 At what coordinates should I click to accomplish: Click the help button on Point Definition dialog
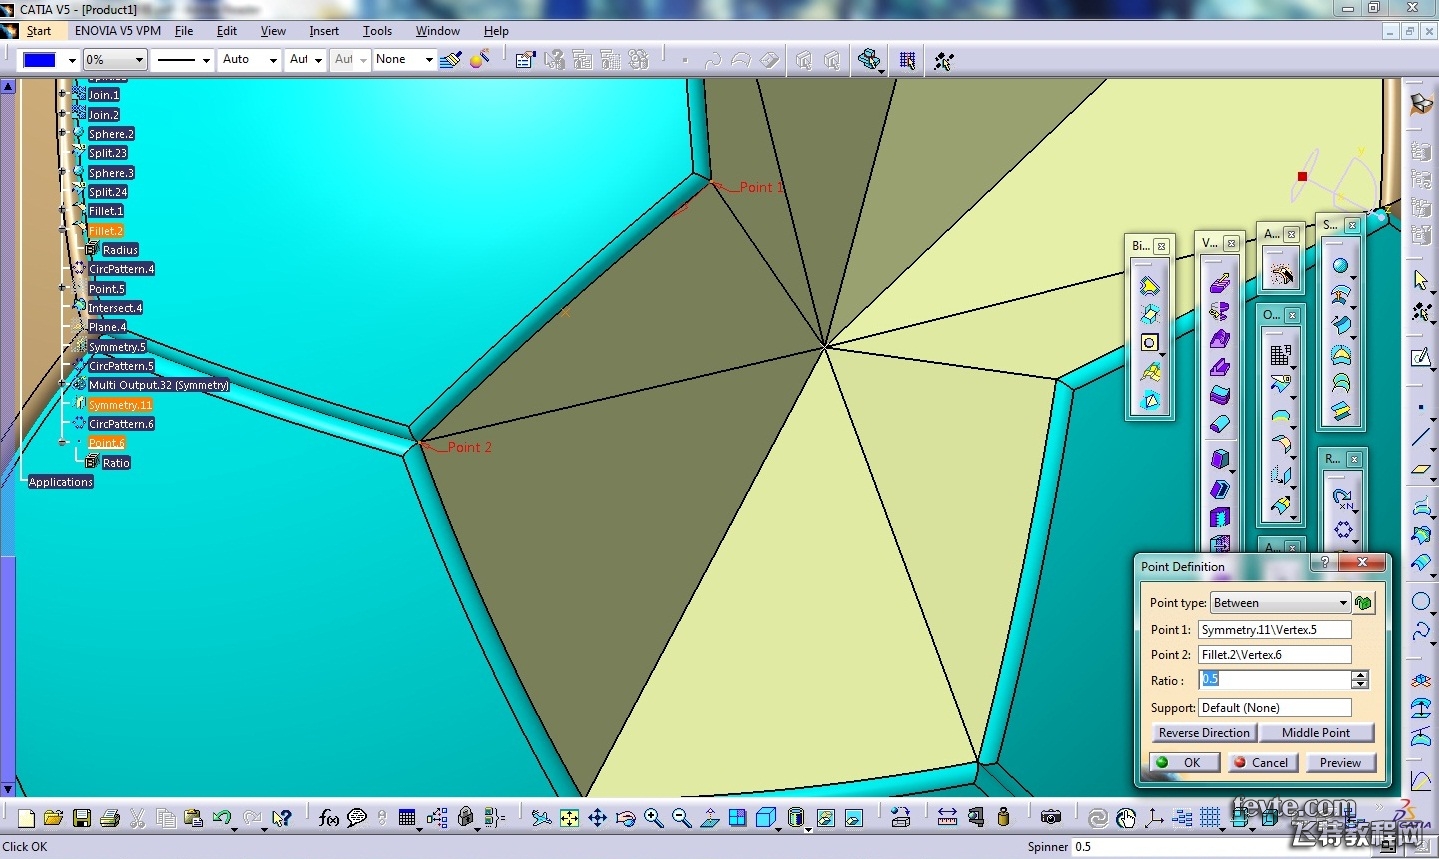coord(1325,563)
